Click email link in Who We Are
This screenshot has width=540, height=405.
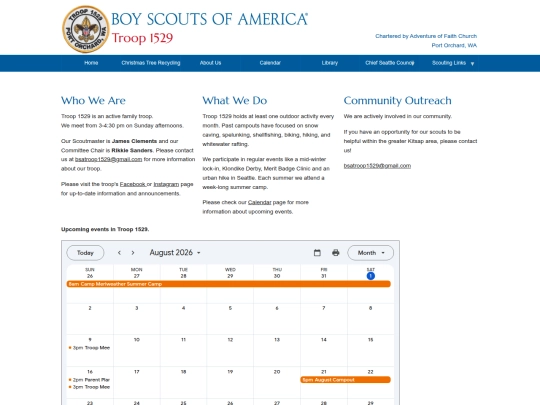(x=108, y=159)
